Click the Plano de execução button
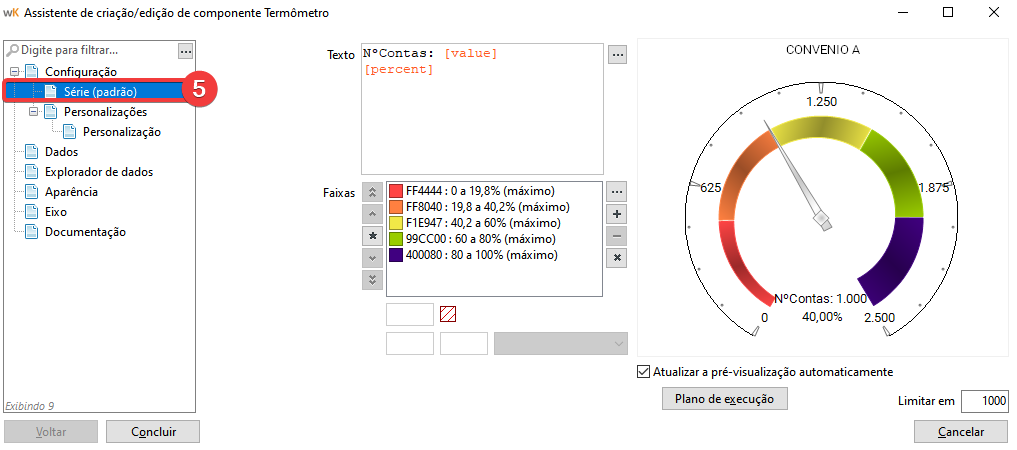Image resolution: width=1017 pixels, height=450 pixels. [724, 399]
